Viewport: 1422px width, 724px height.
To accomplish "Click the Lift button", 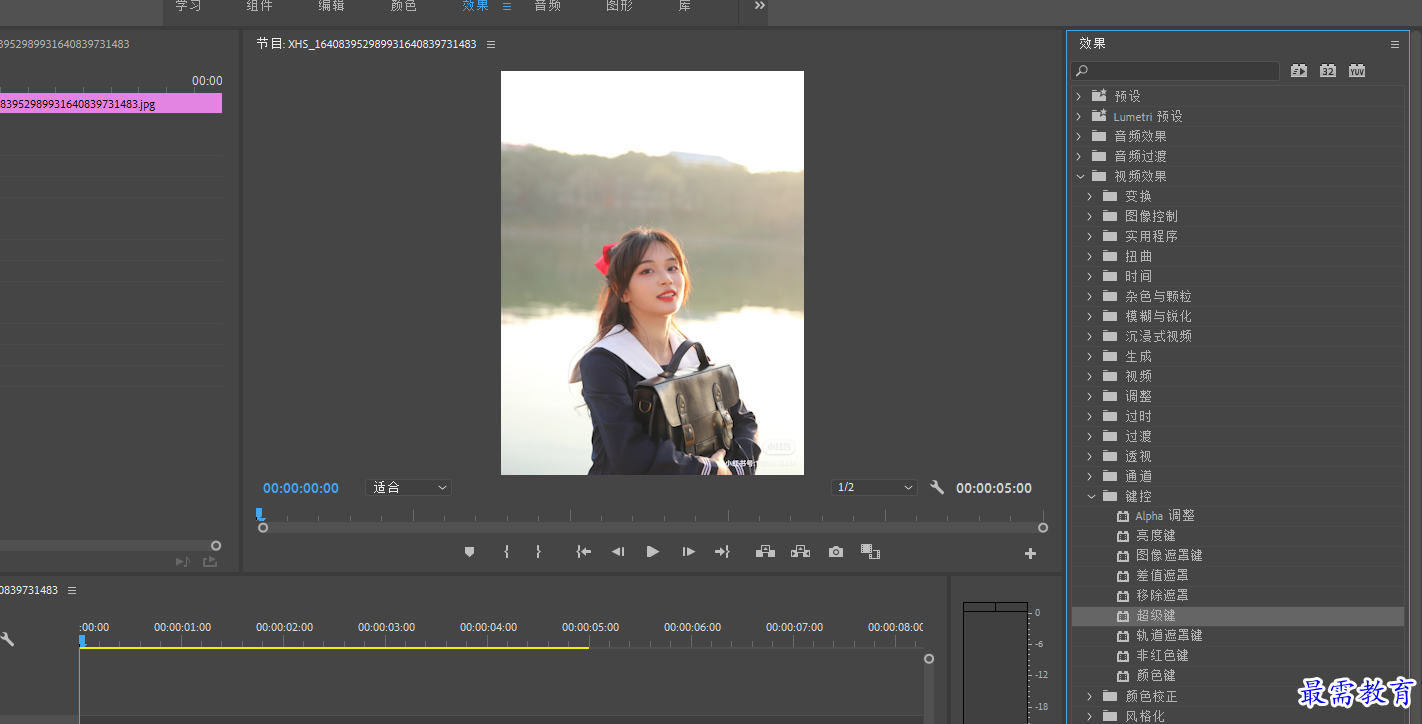I will pos(765,552).
